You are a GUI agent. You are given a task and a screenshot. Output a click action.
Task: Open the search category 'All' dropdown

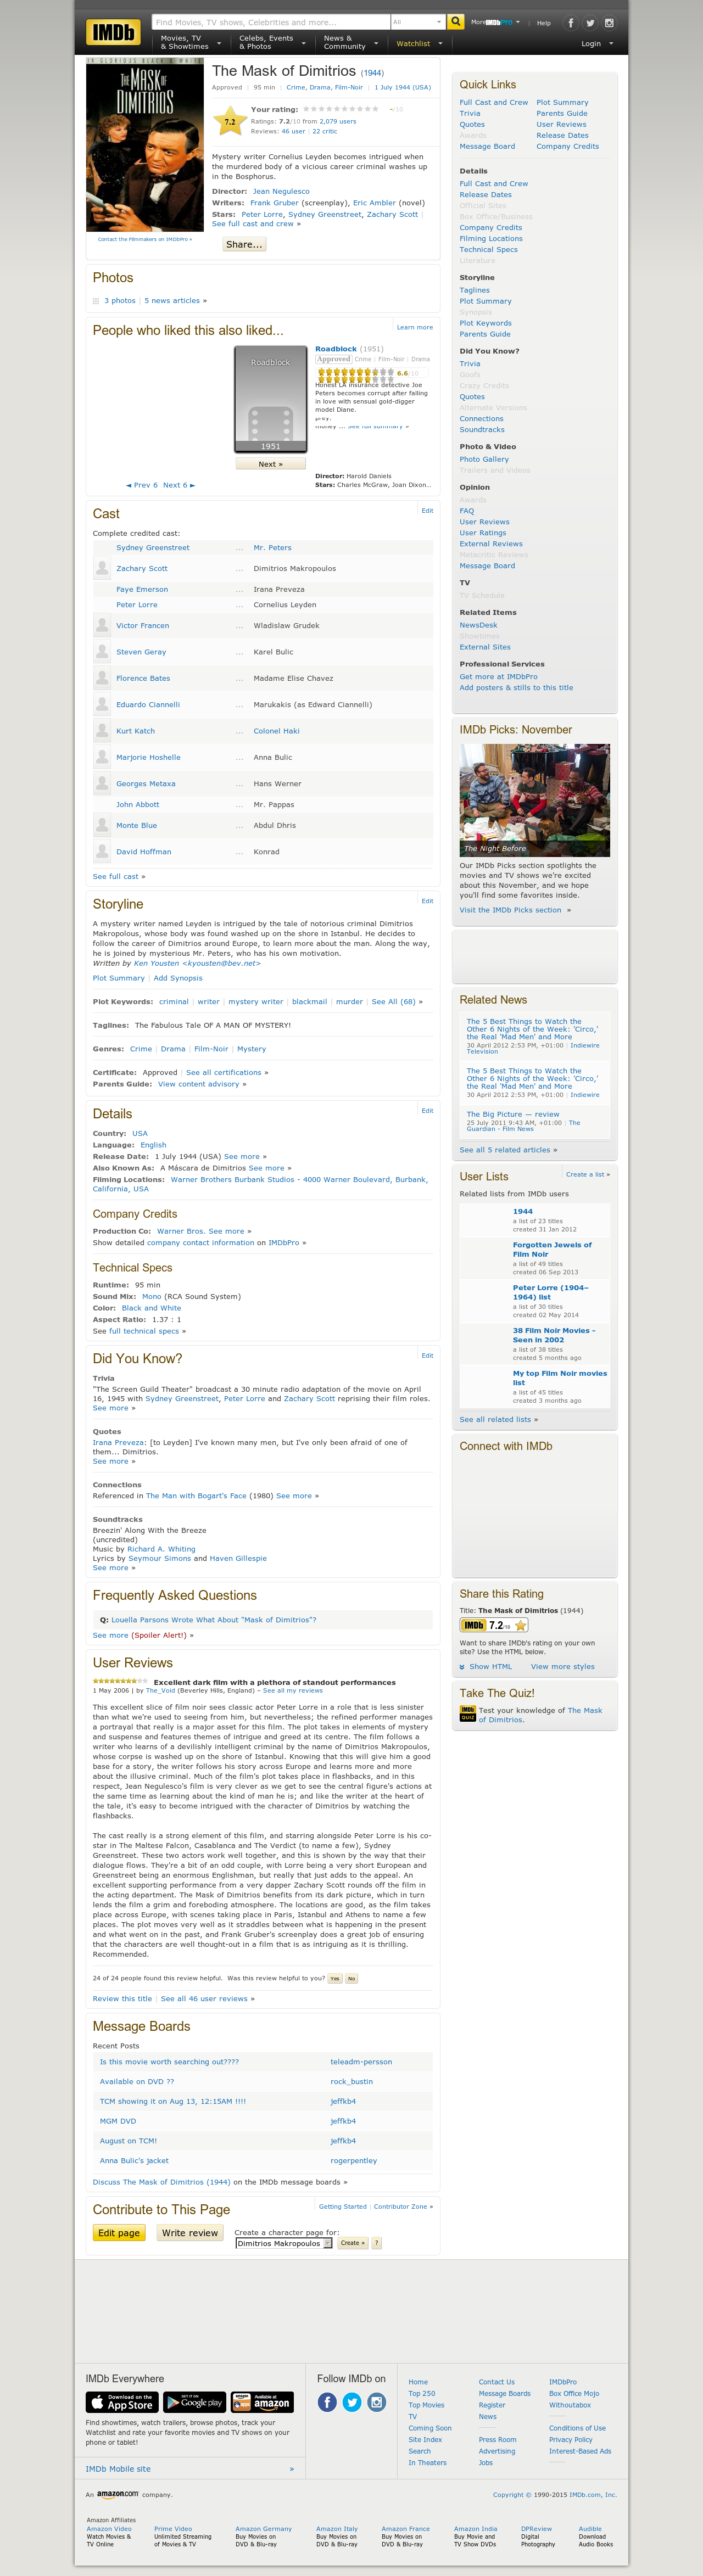(x=417, y=21)
